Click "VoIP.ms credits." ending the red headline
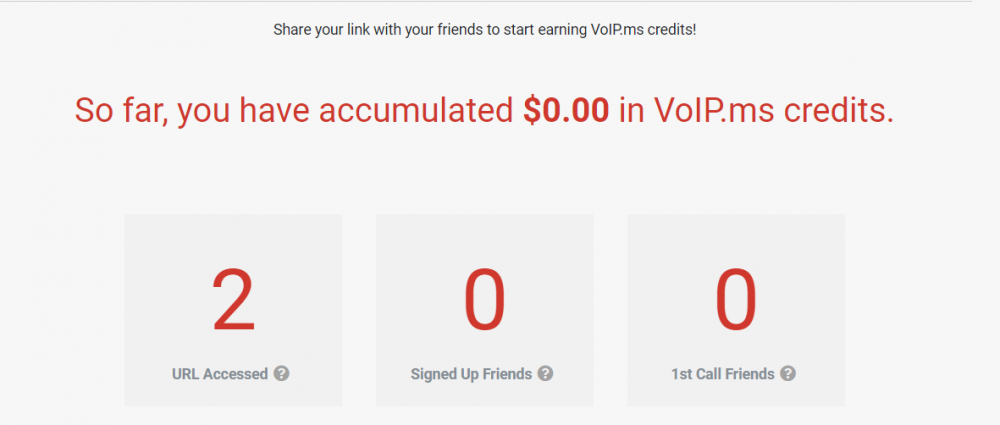 tap(774, 112)
